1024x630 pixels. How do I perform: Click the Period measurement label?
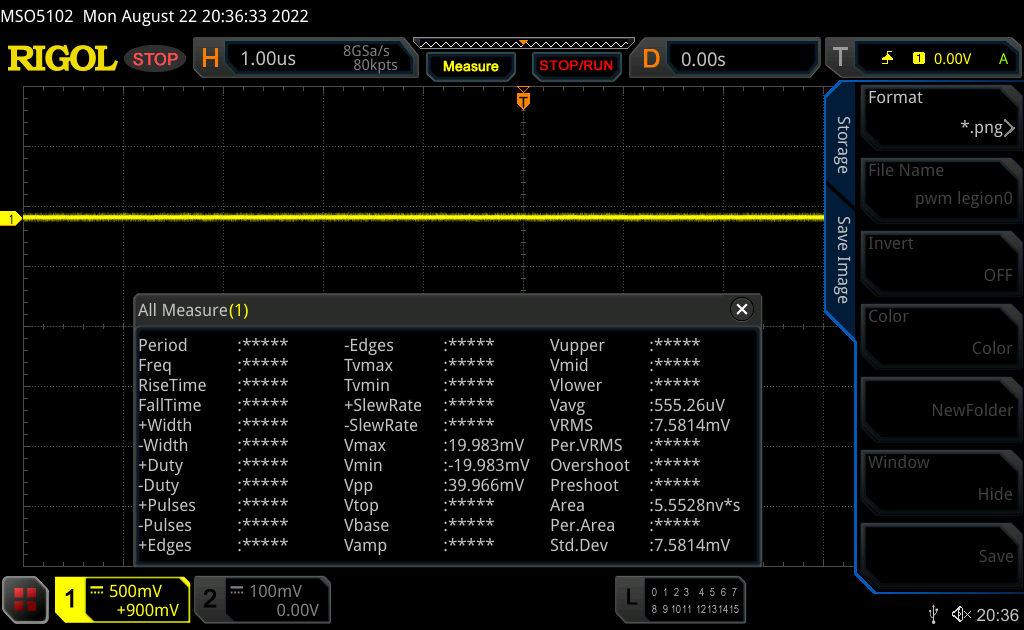point(163,345)
